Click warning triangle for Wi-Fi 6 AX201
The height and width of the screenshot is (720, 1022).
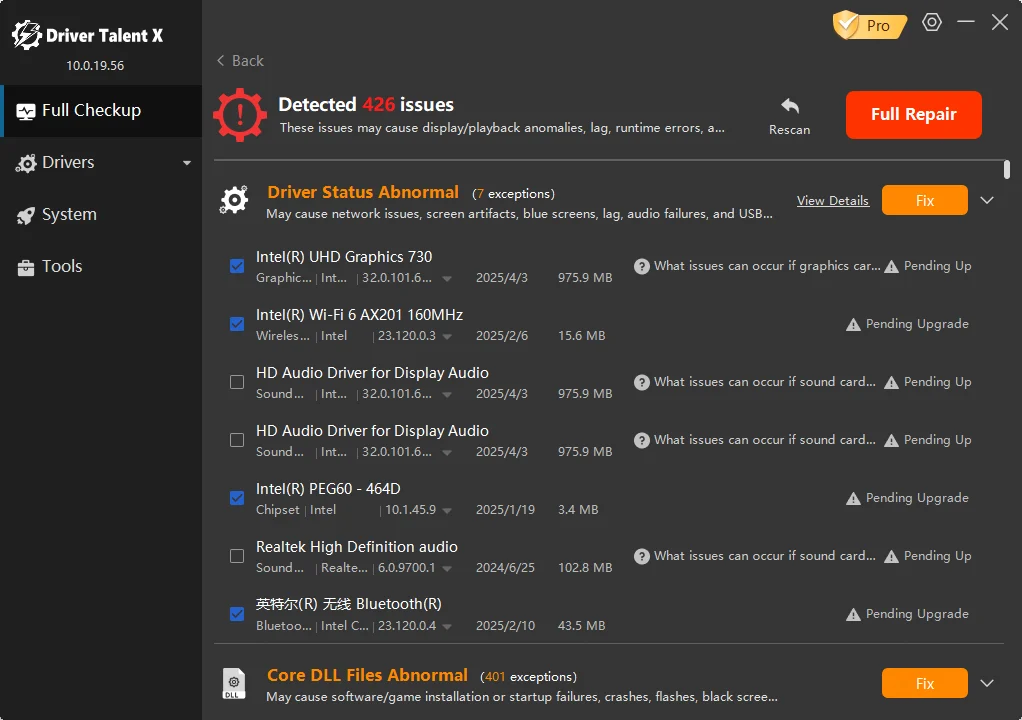853,324
